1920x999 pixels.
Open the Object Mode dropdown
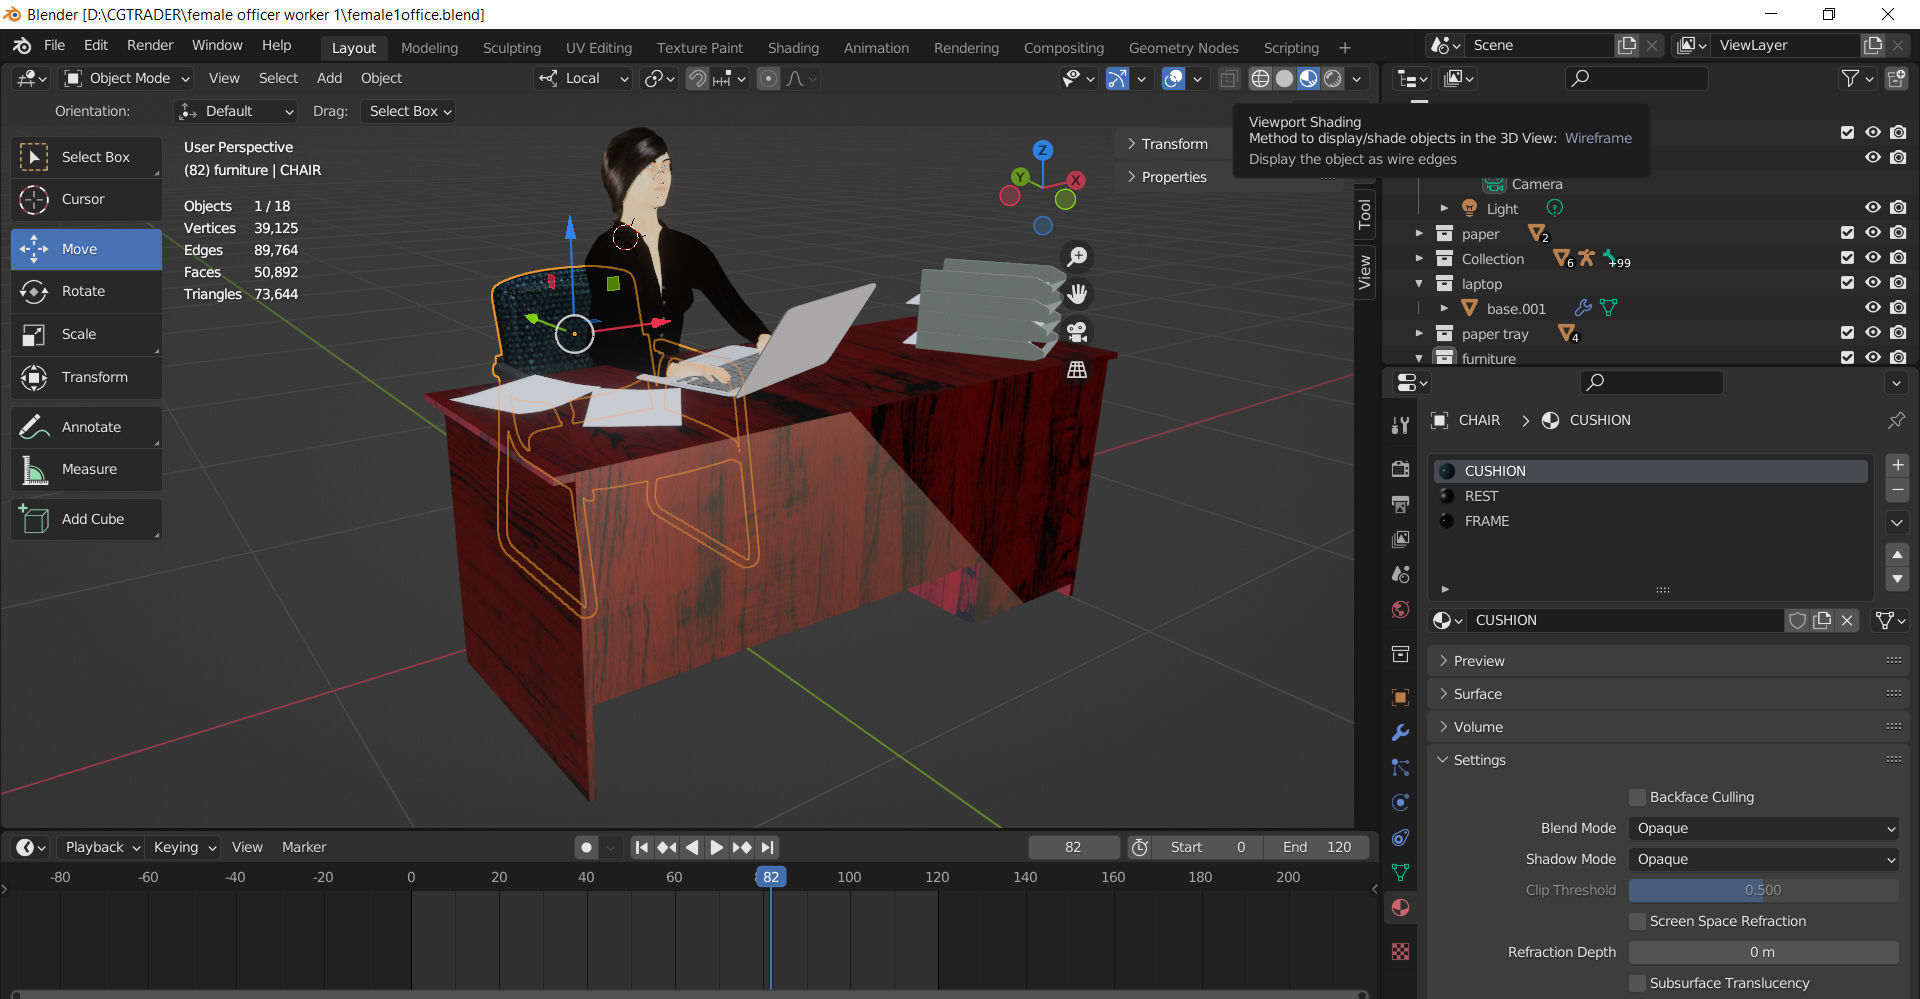pos(126,78)
